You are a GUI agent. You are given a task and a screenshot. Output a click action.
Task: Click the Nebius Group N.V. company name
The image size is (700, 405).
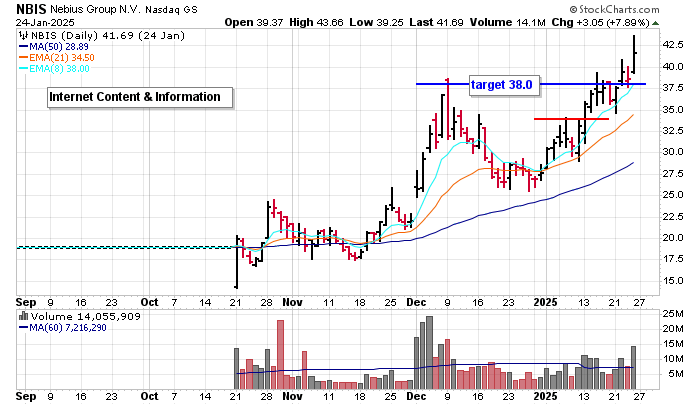coord(95,9)
